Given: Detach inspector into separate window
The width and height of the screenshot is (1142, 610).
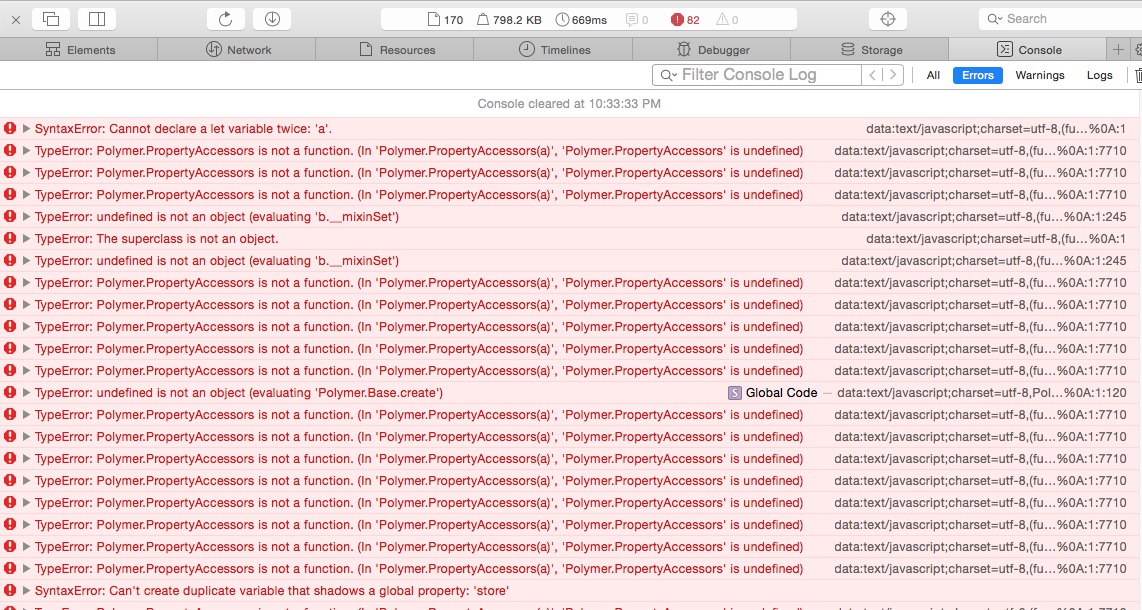Looking at the screenshot, I should tap(51, 19).
